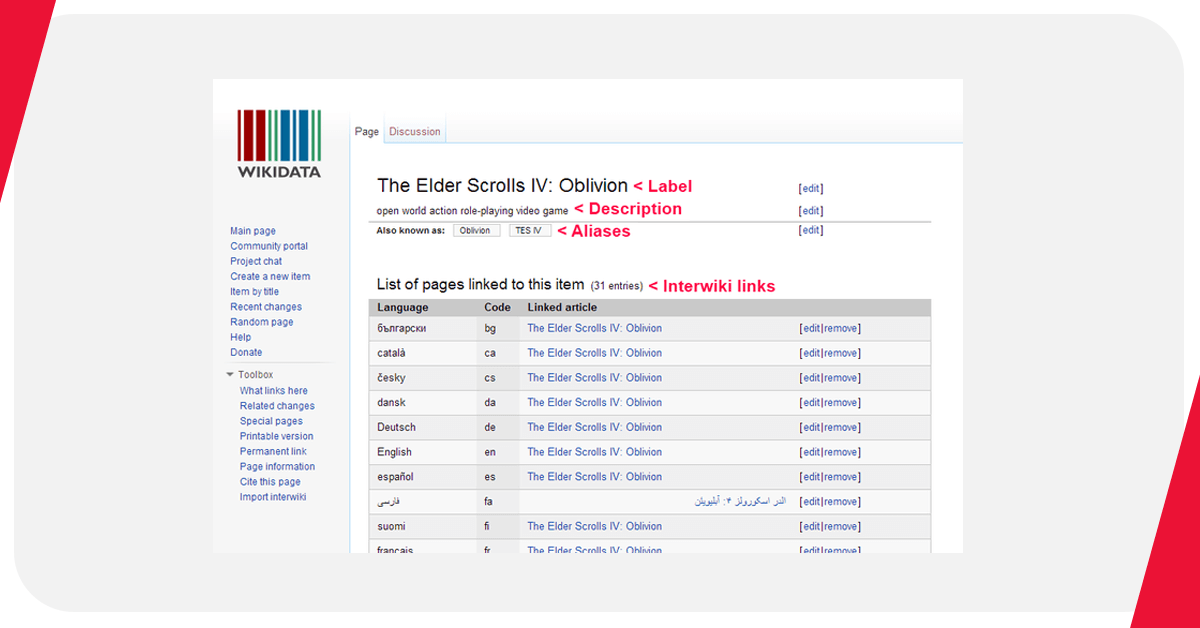
Task: Click the Linked article column header
Action: [x=562, y=307]
